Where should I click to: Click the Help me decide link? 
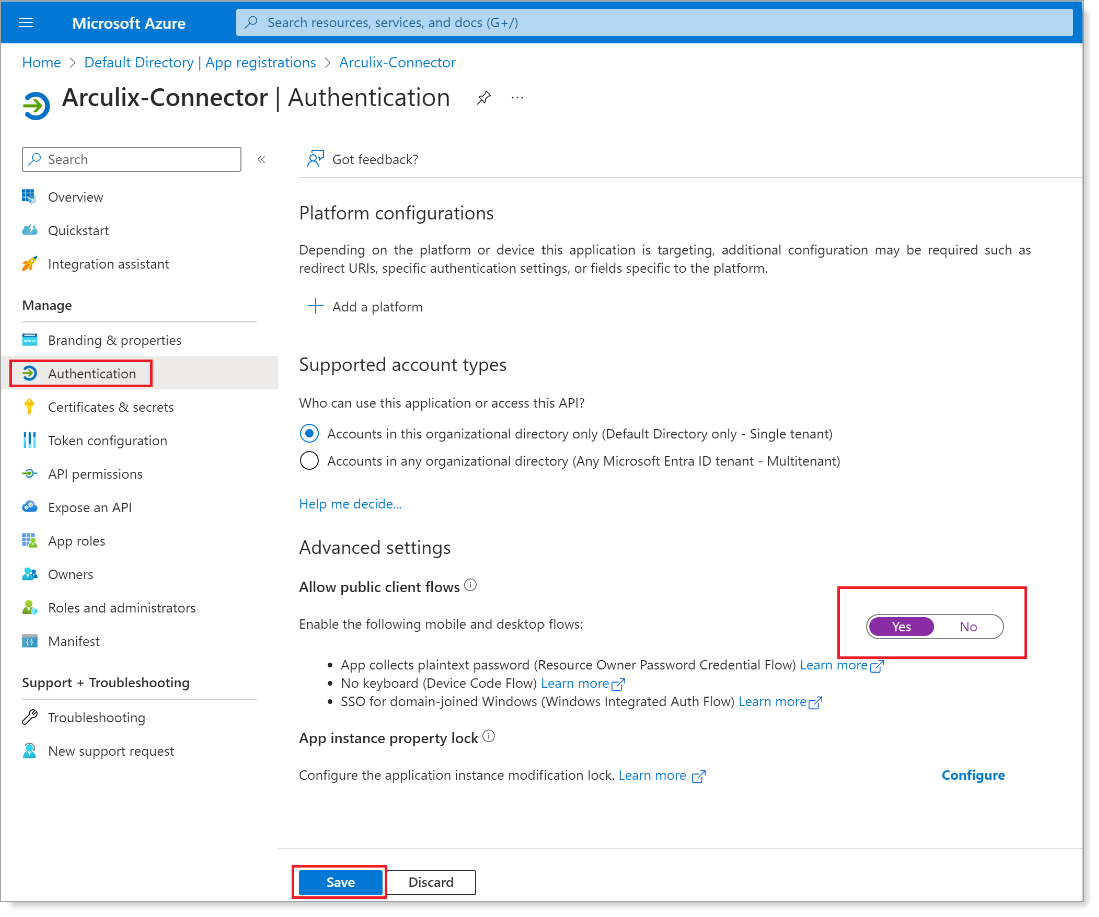click(350, 503)
